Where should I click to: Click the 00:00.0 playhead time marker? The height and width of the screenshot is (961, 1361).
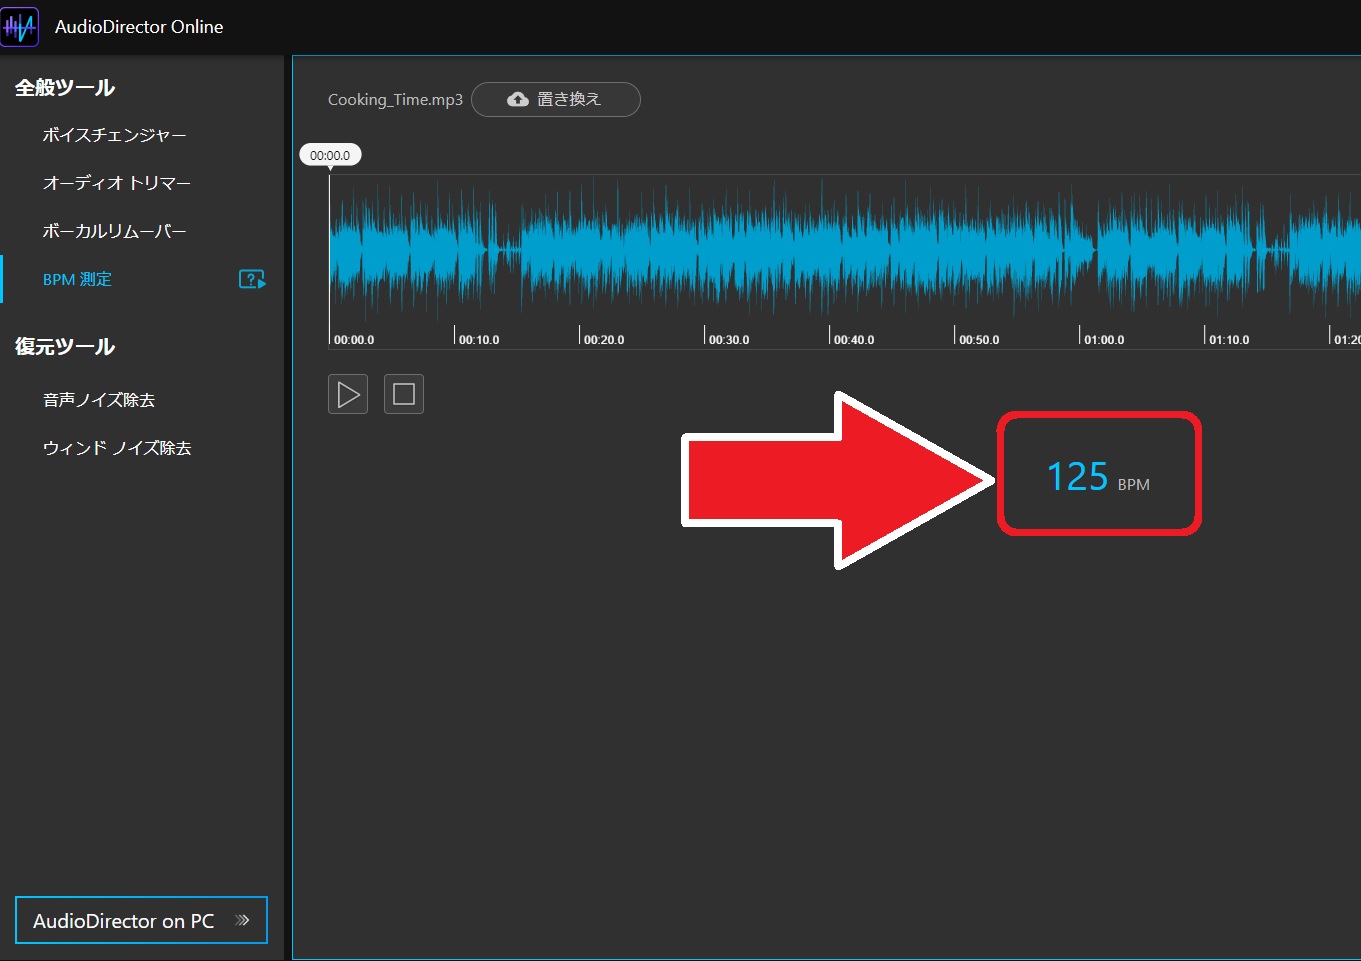330,155
